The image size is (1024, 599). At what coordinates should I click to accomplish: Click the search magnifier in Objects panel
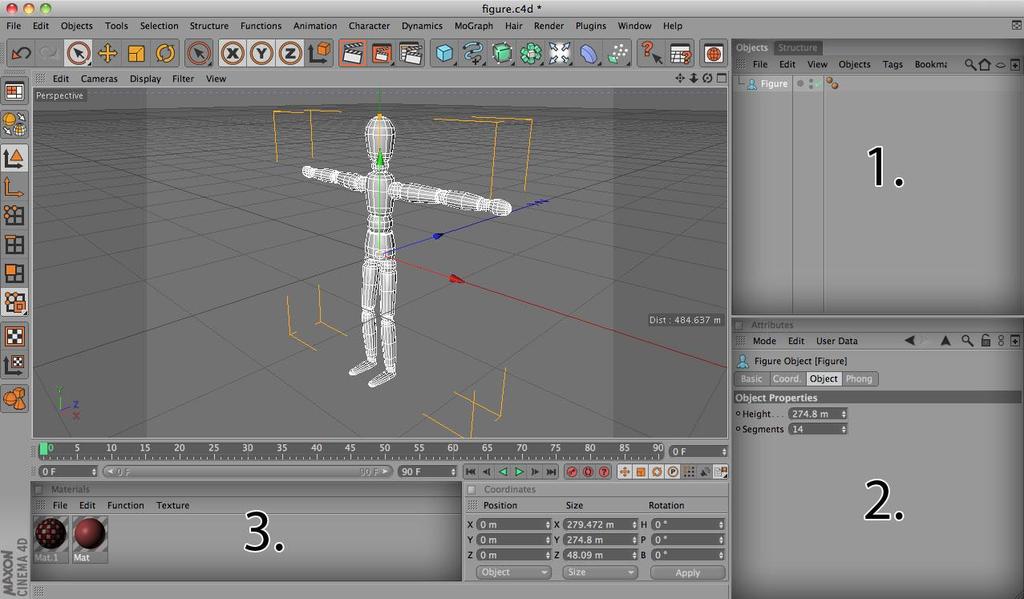(x=970, y=65)
